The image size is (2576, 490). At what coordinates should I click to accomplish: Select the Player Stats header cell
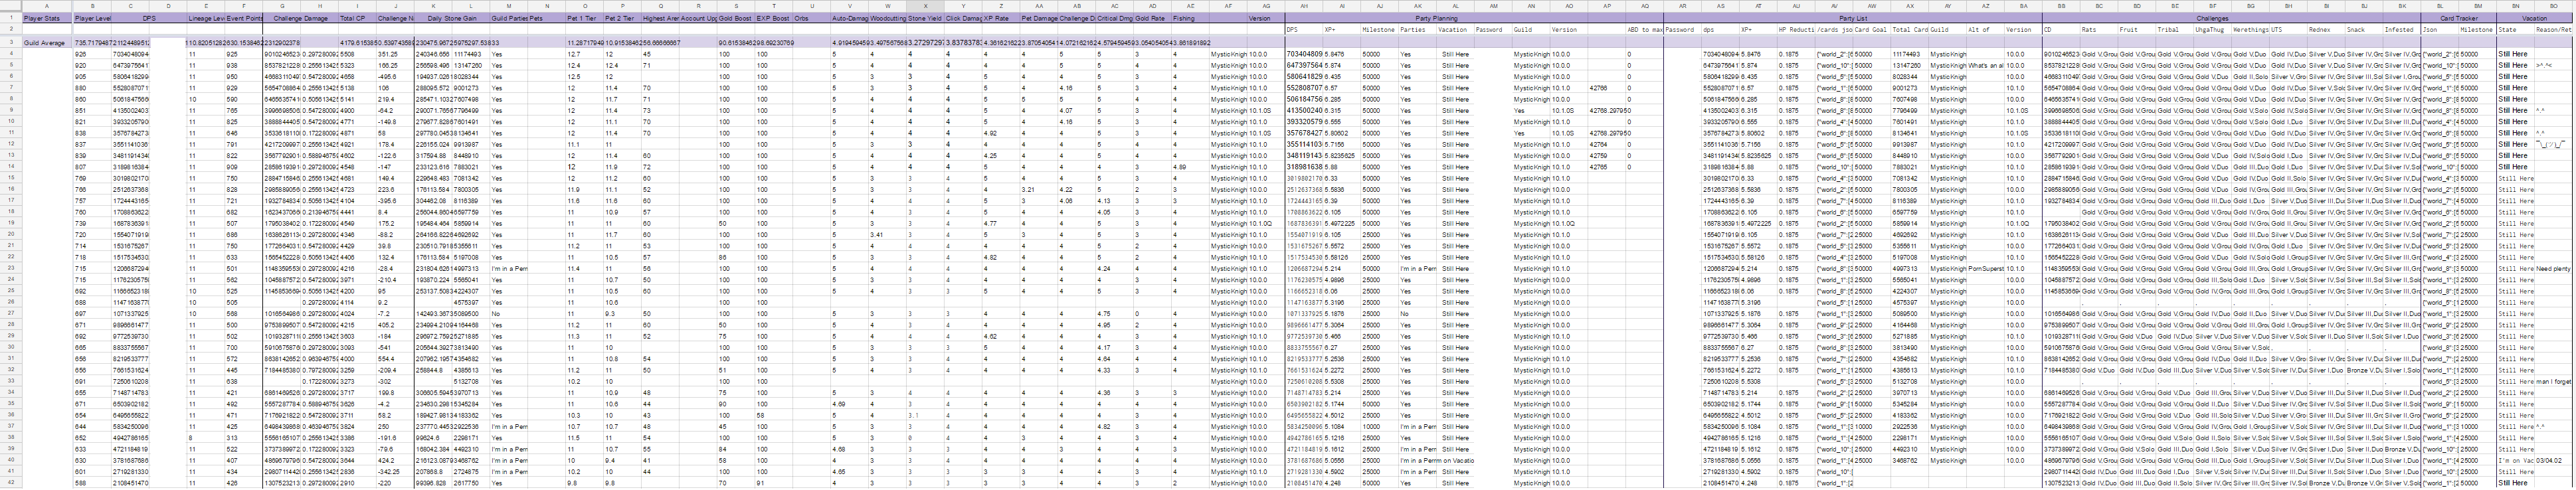[42, 18]
